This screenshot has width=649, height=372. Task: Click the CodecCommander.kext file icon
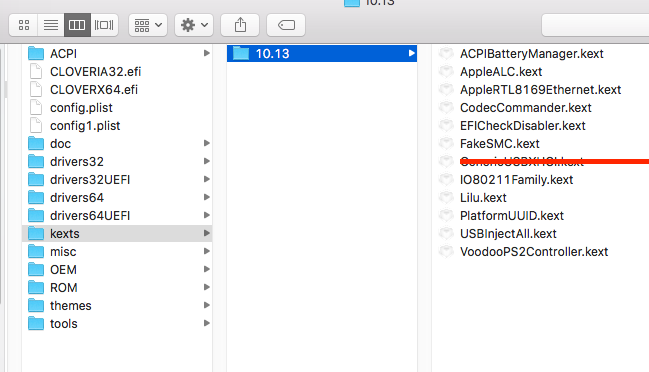point(446,108)
